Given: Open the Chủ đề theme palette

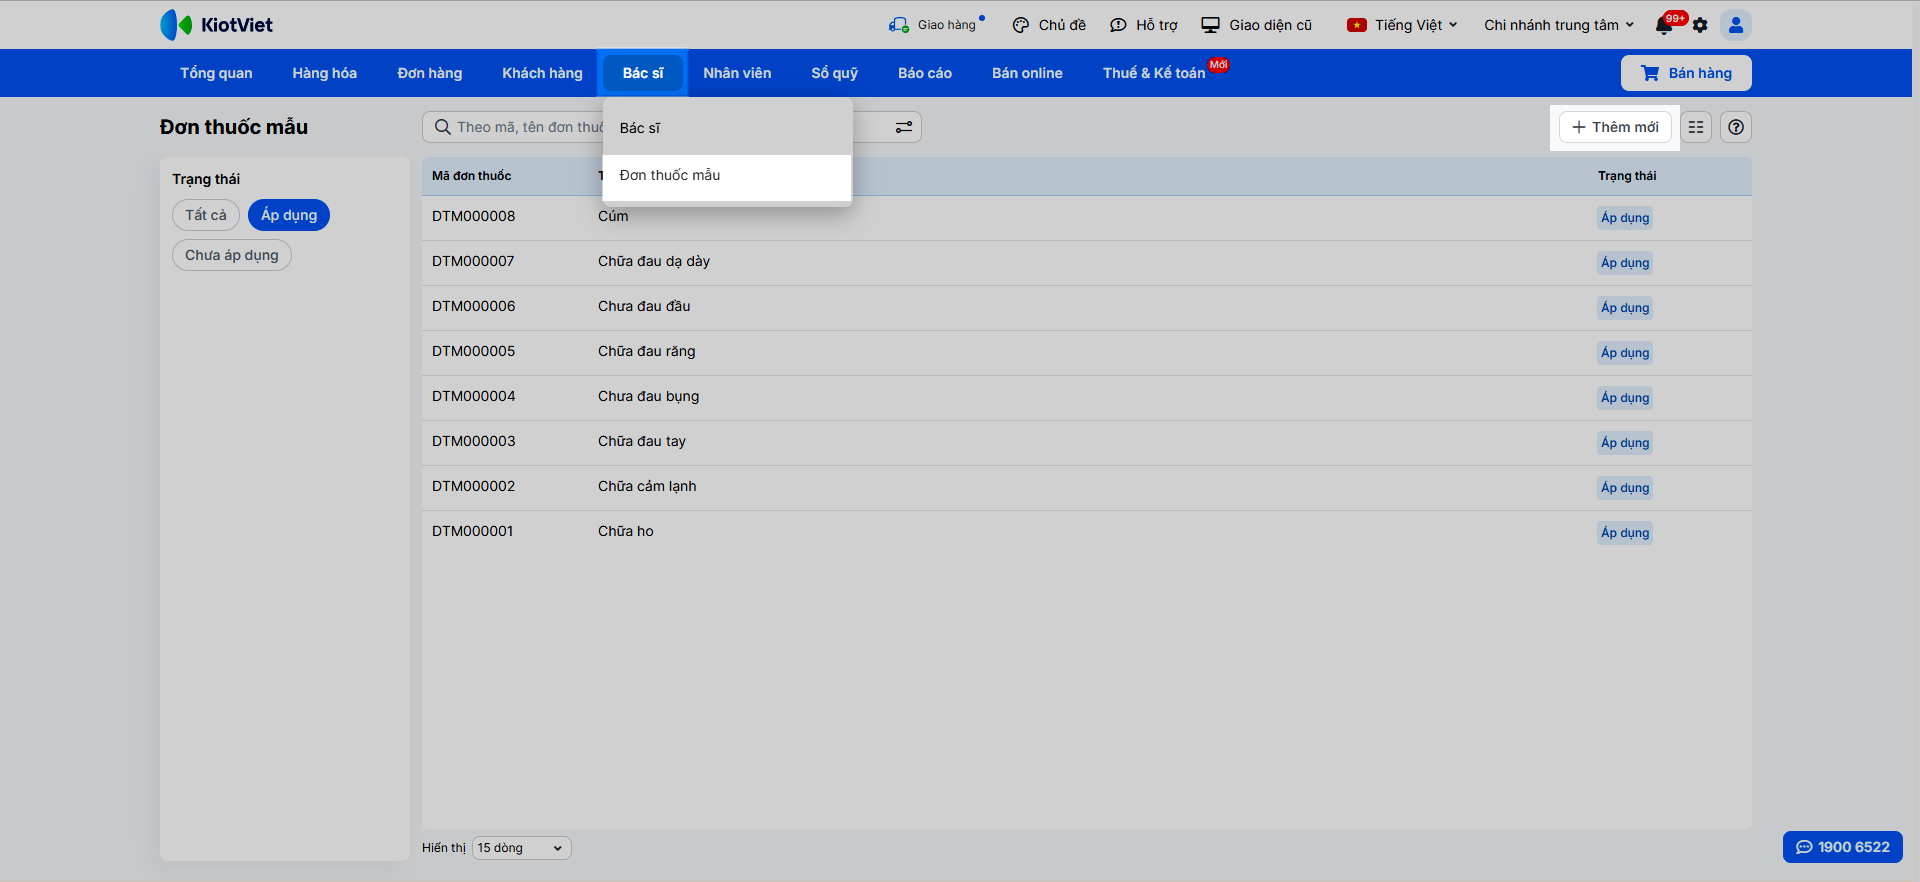Looking at the screenshot, I should click(x=1049, y=25).
